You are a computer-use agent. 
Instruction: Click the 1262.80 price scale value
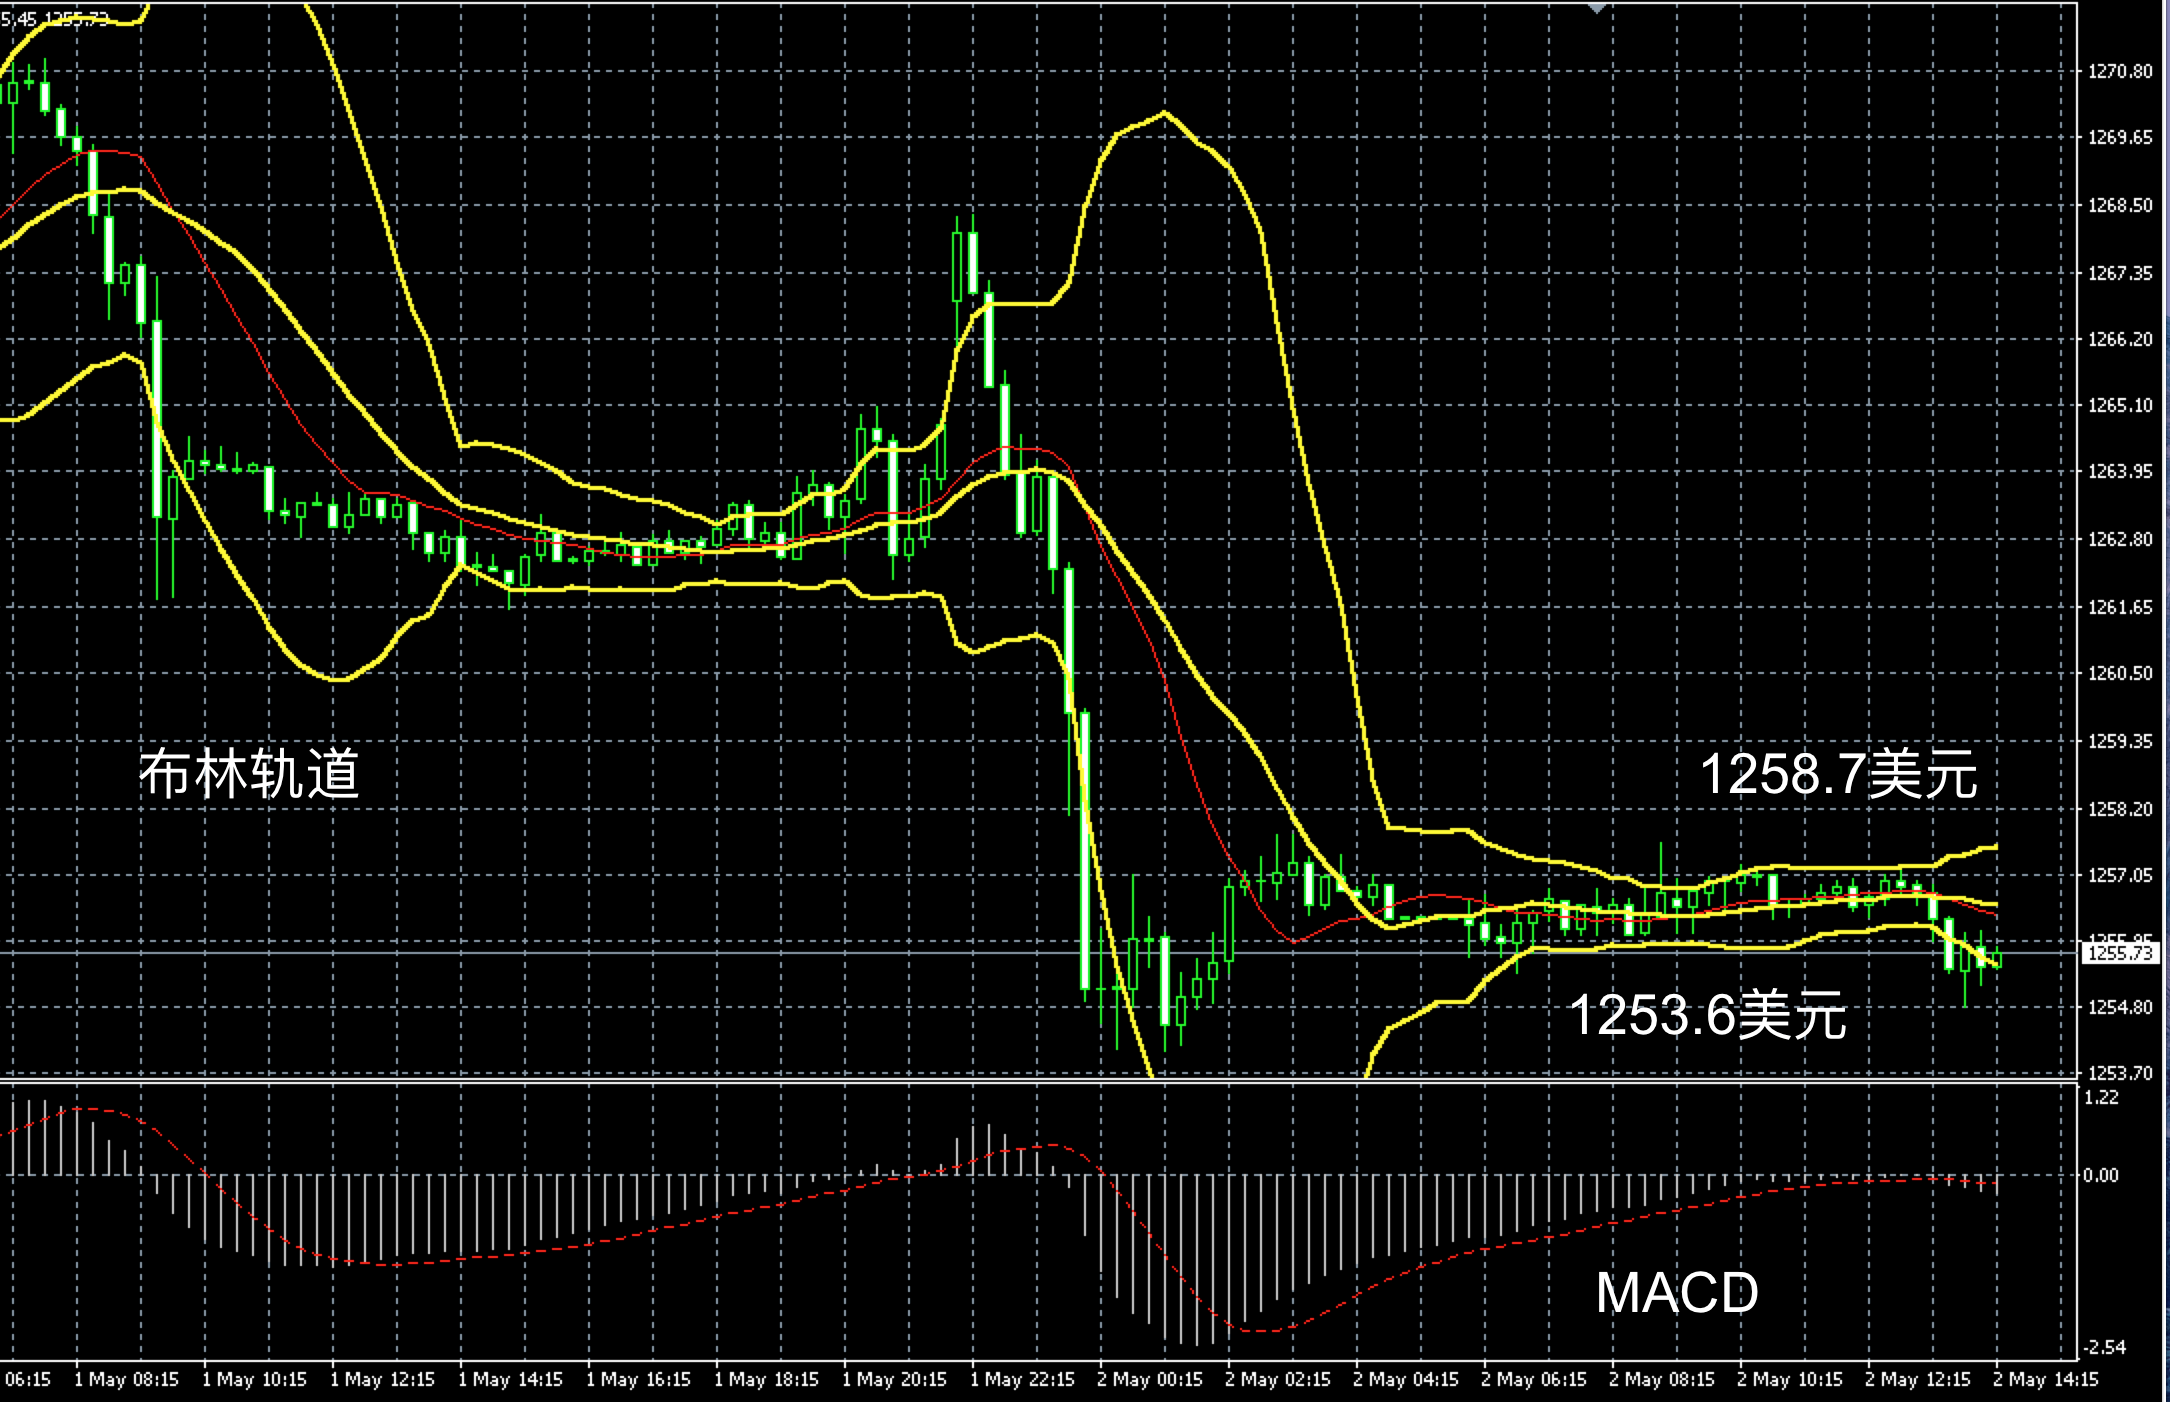pyautogui.click(x=2120, y=539)
